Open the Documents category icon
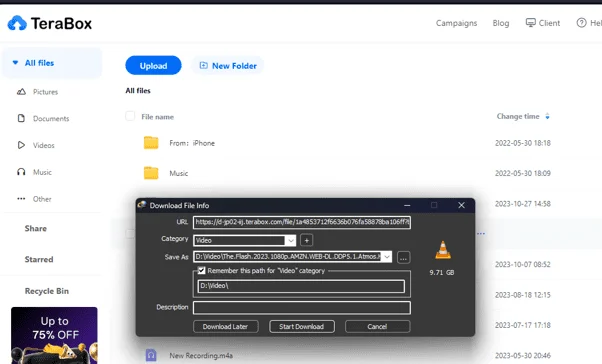The width and height of the screenshot is (602, 364). (22, 118)
